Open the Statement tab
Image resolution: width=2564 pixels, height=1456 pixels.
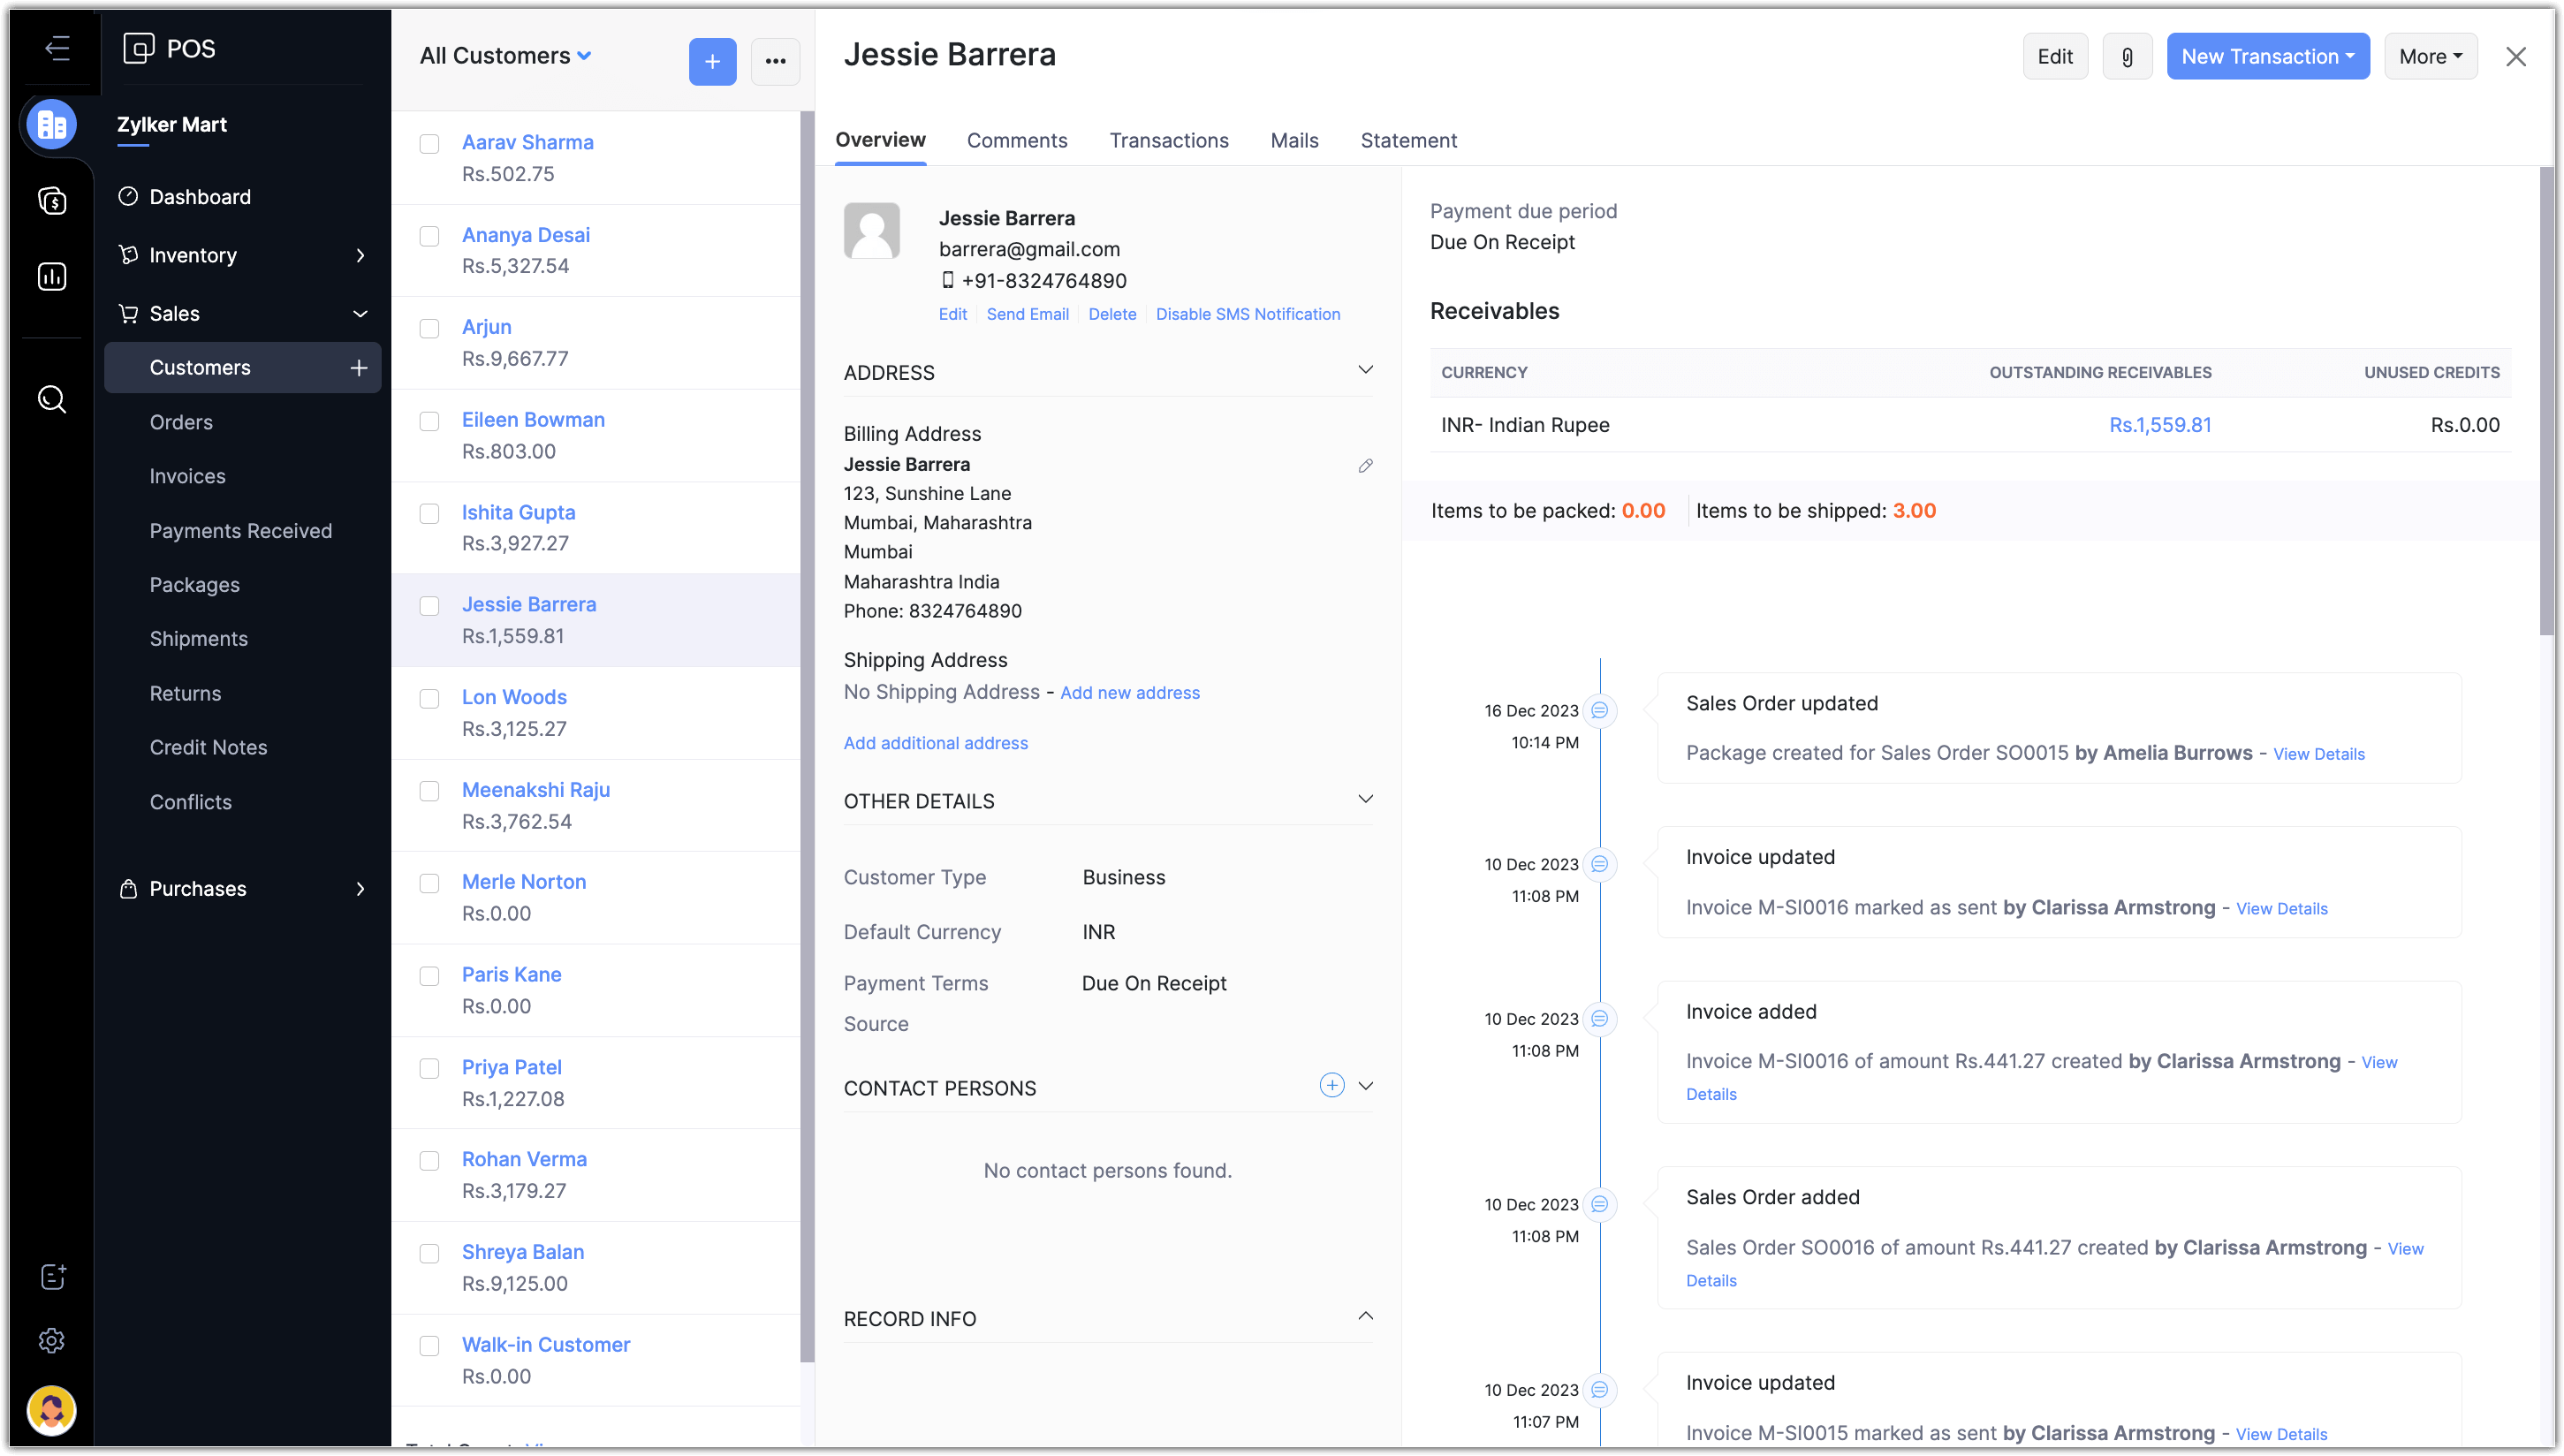pyautogui.click(x=1408, y=141)
